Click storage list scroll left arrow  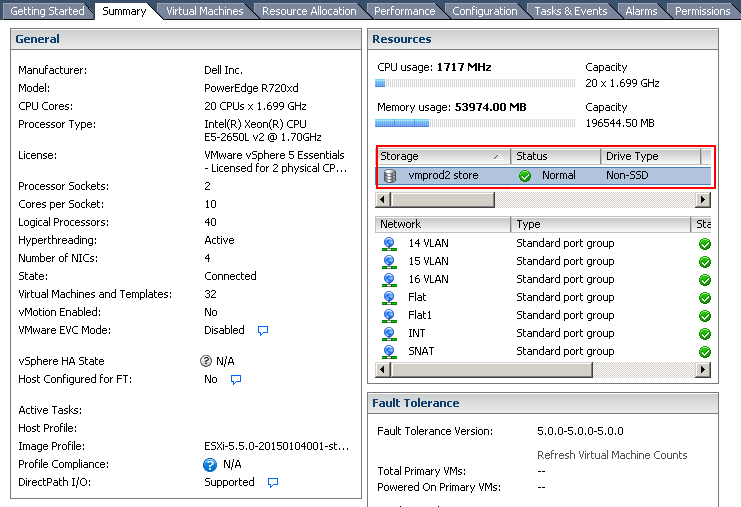pos(383,200)
